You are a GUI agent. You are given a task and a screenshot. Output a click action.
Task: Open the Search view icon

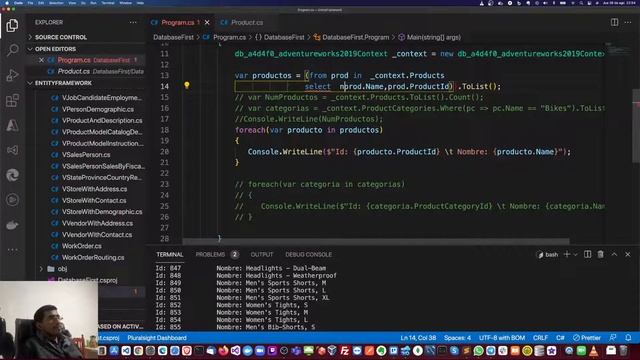pyautogui.click(x=12, y=51)
